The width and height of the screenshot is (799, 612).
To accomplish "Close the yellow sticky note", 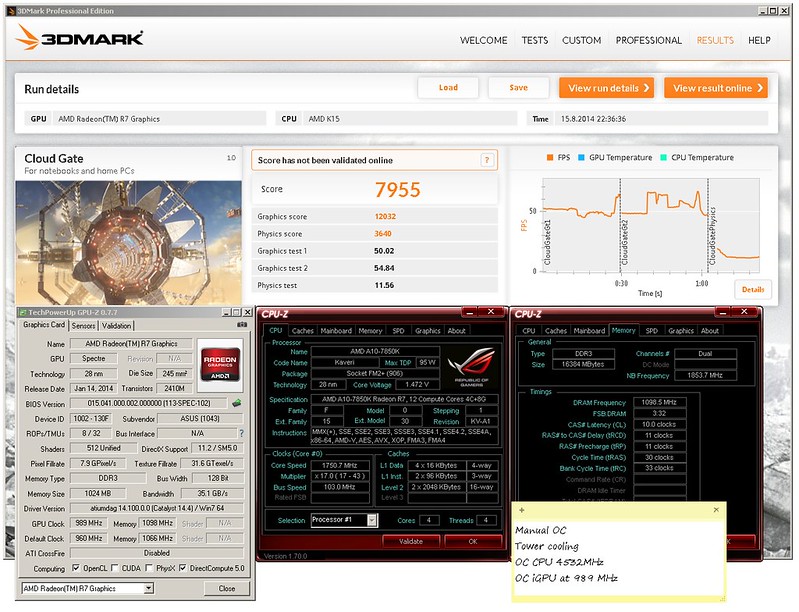I will 716,510.
